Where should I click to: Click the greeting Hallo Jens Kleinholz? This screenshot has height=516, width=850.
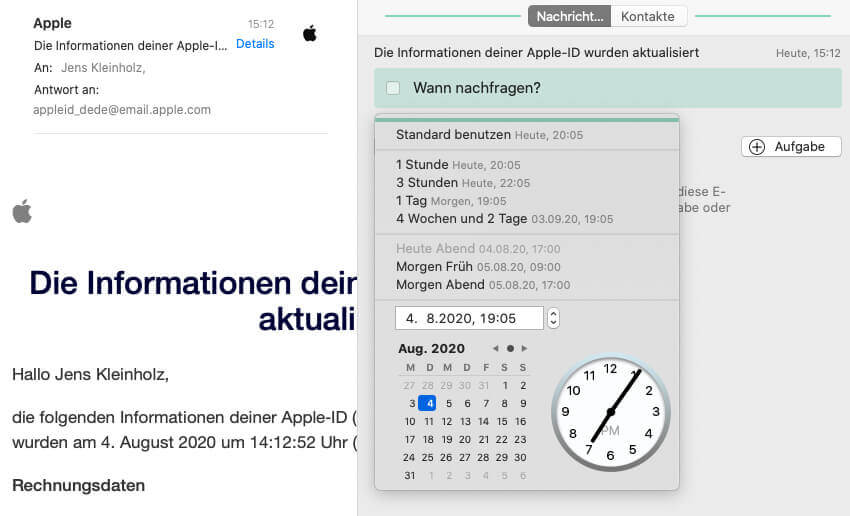tap(91, 375)
